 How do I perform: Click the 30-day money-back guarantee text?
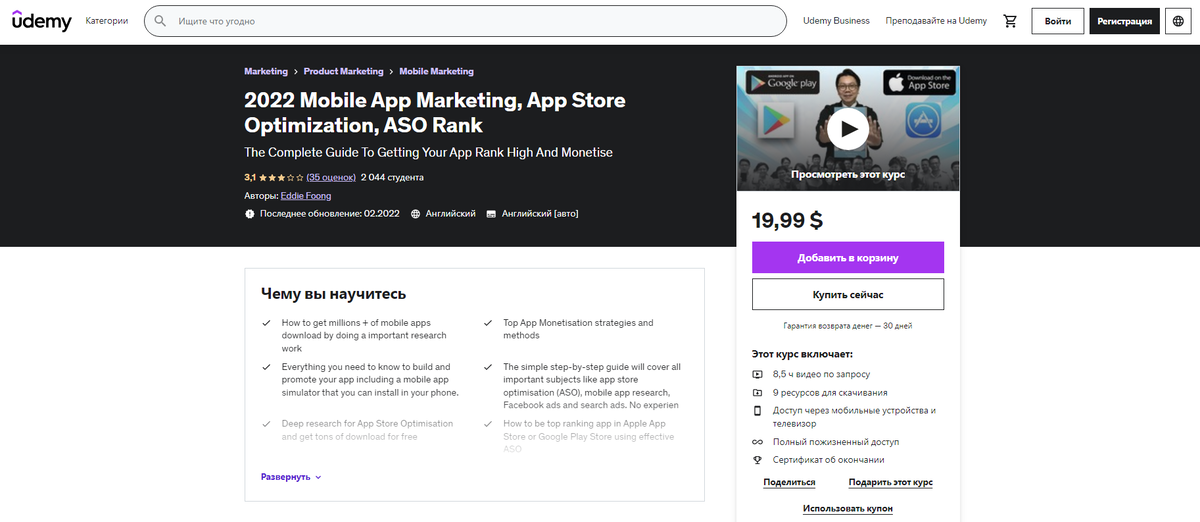click(x=848, y=326)
